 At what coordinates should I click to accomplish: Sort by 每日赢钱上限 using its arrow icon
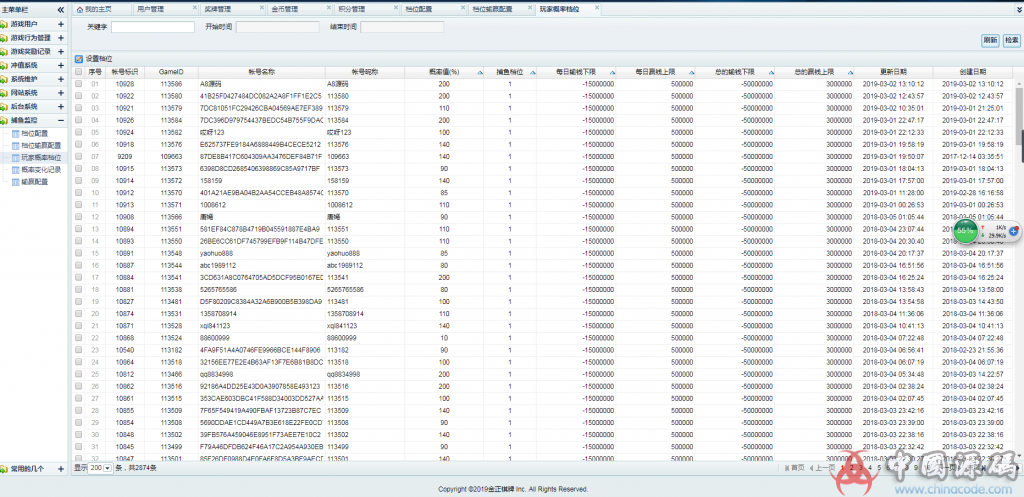click(x=691, y=72)
